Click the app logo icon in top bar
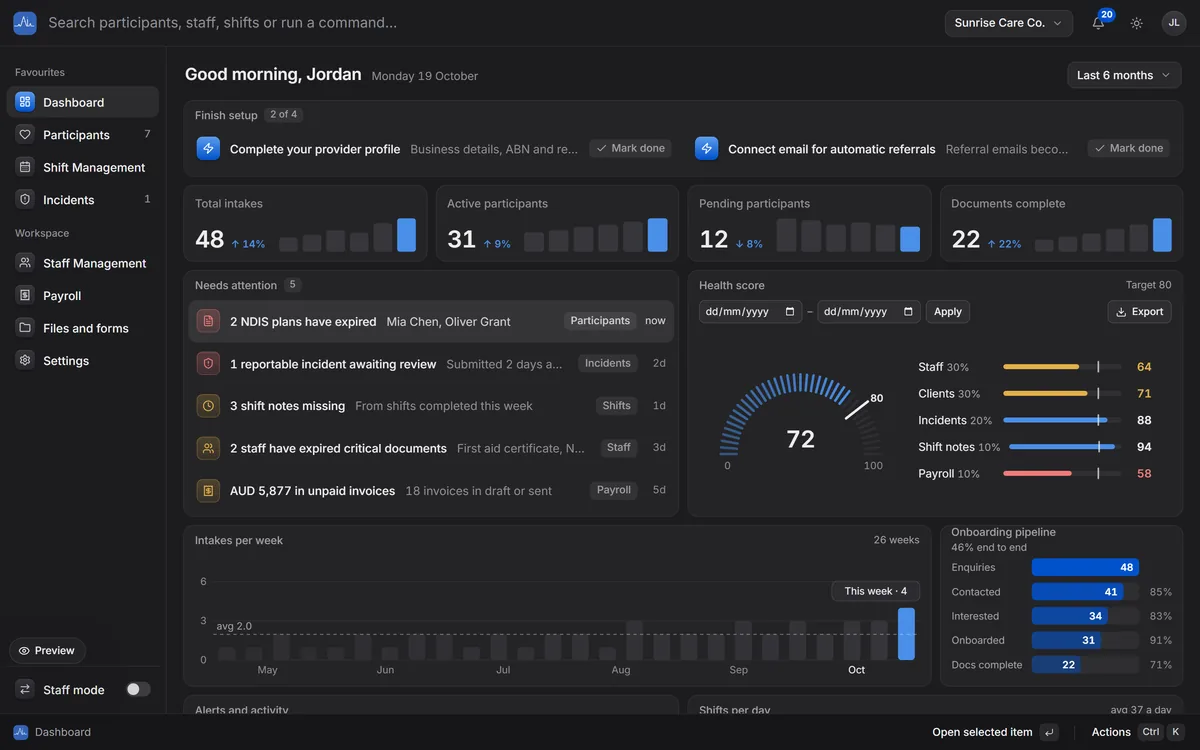The width and height of the screenshot is (1200, 750). point(25,23)
